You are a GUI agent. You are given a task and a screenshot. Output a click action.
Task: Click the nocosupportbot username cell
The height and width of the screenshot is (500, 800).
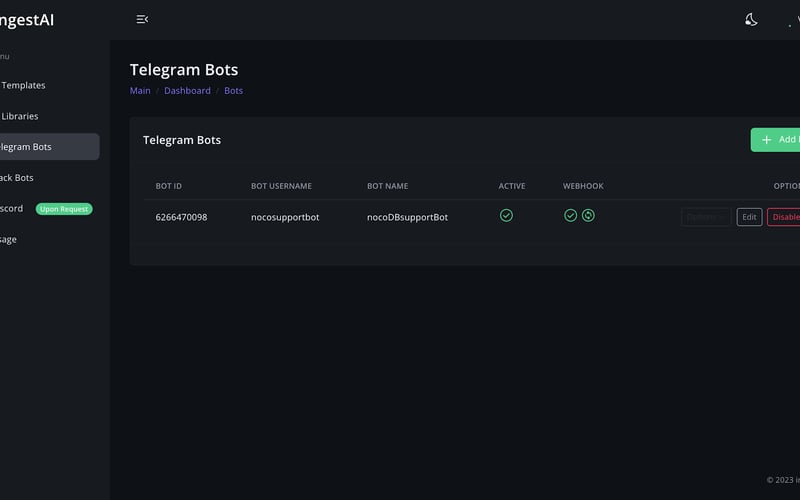(x=285, y=217)
